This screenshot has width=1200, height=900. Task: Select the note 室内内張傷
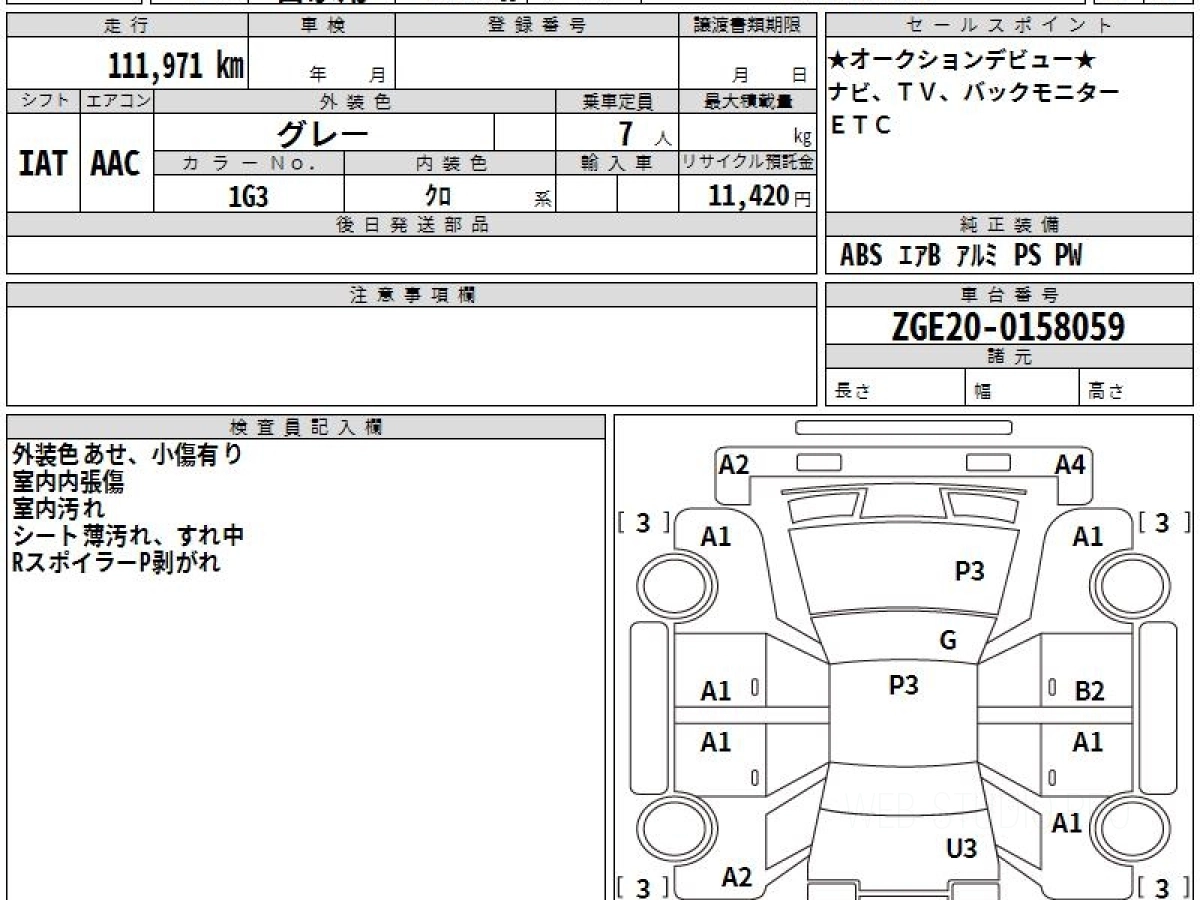click(68, 482)
